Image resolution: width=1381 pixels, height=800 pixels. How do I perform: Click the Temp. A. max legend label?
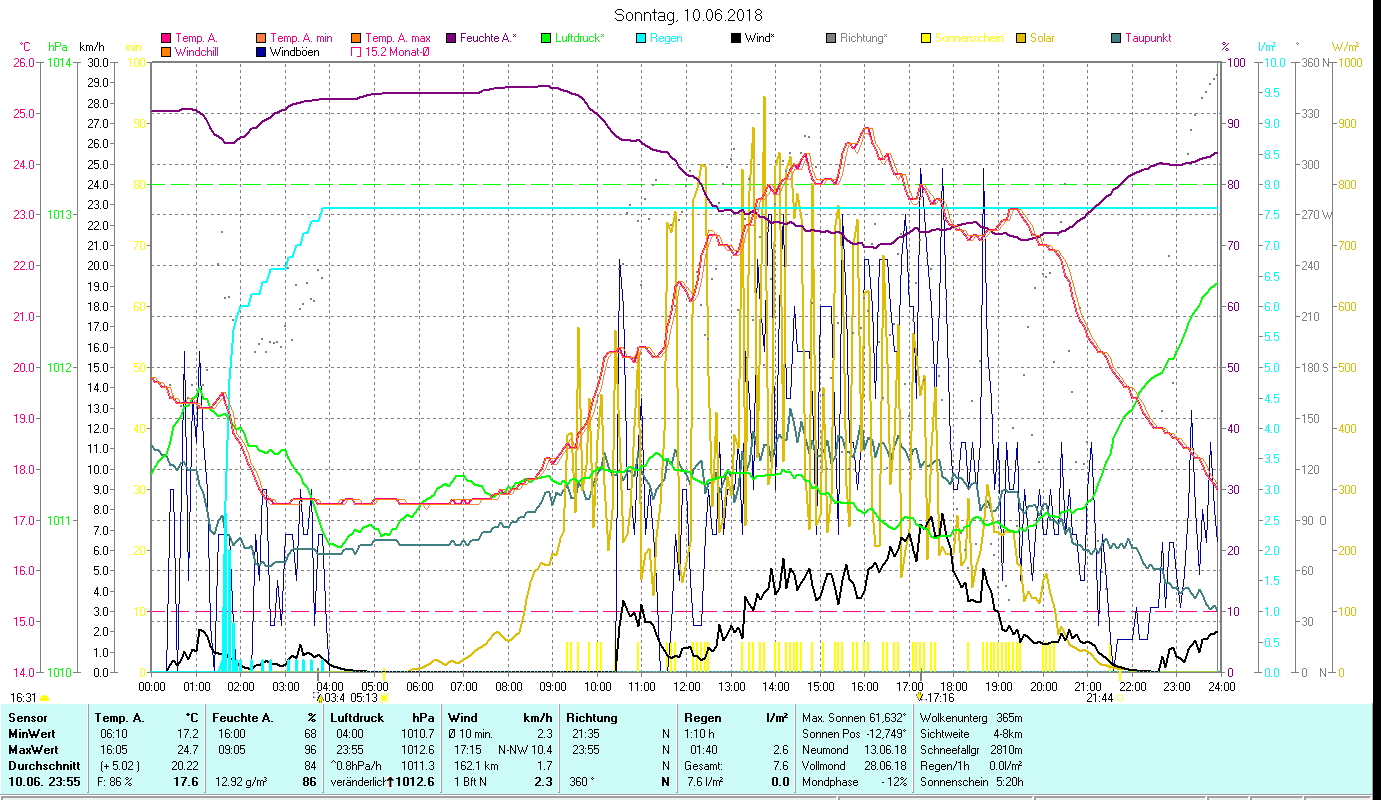point(398,38)
